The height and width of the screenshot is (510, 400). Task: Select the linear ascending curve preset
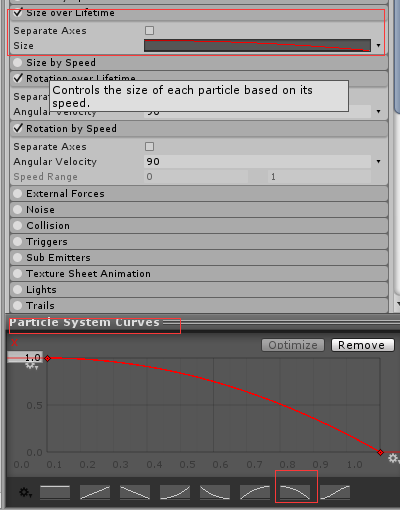coord(95,492)
